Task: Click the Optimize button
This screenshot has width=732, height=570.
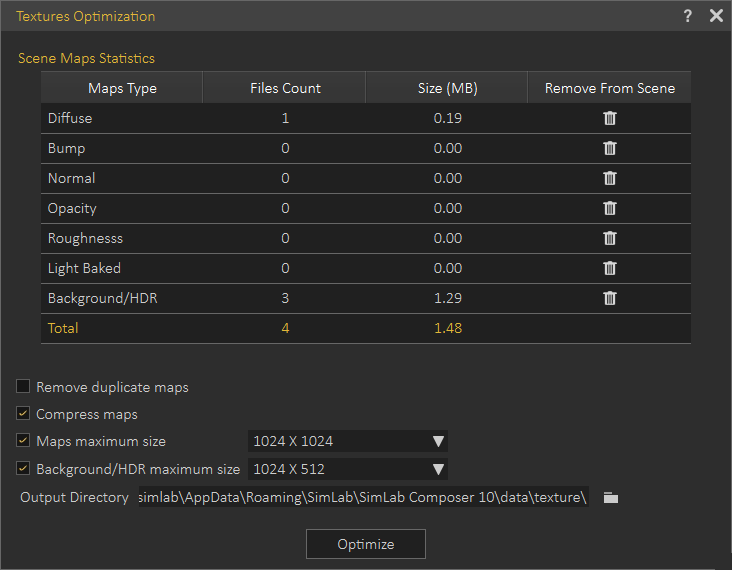Action: (366, 544)
